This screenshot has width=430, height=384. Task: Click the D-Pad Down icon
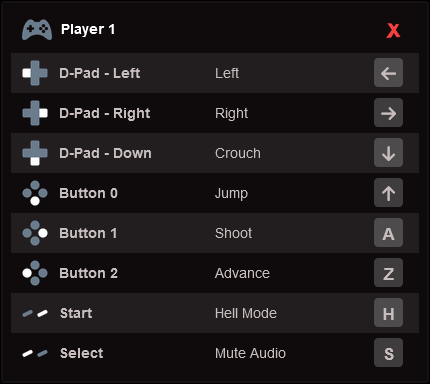click(35, 153)
